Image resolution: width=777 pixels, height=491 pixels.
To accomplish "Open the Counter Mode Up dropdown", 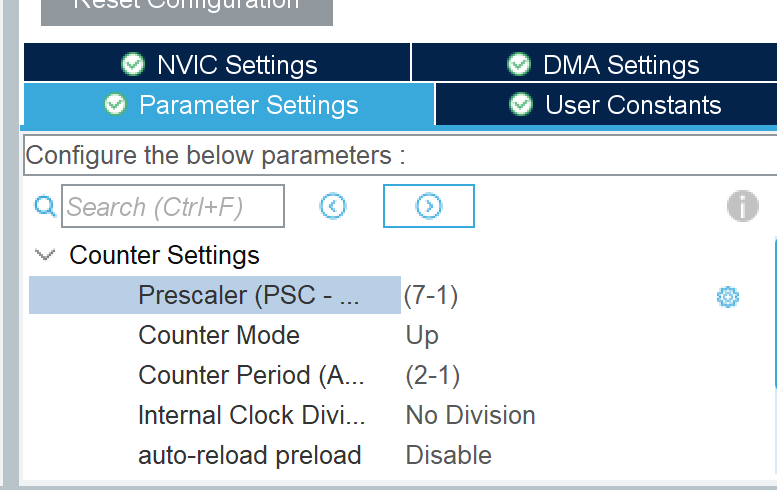I will click(422, 335).
